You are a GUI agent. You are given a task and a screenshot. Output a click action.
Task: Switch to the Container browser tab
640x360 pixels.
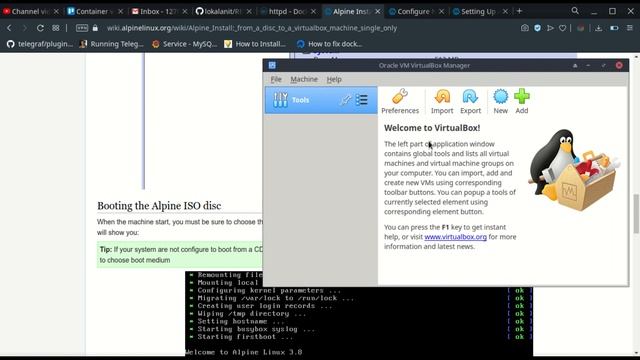[x=90, y=11]
